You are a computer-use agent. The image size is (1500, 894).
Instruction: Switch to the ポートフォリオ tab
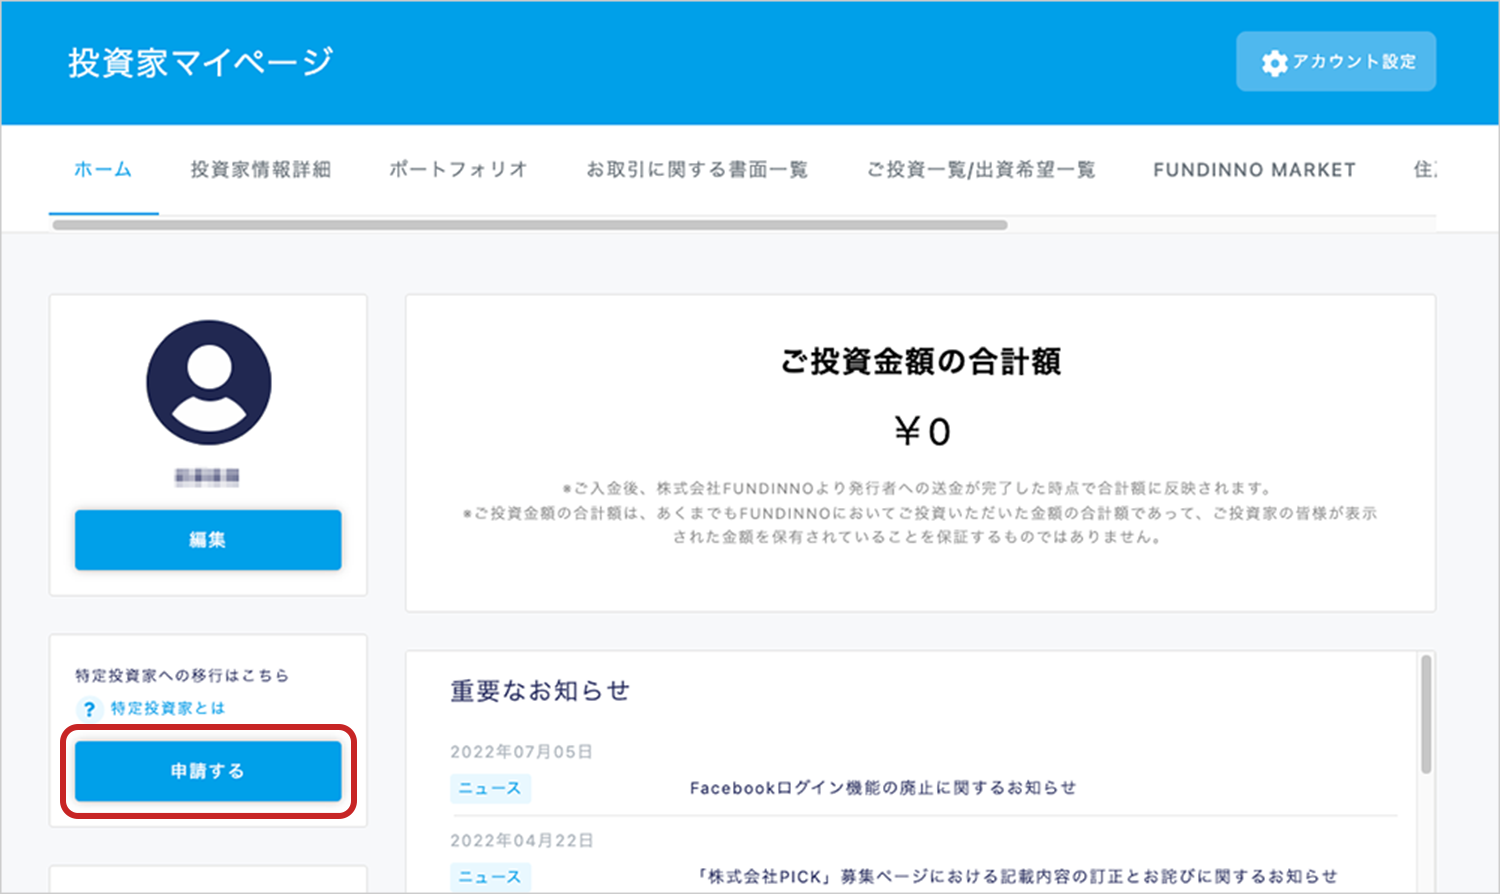458,170
